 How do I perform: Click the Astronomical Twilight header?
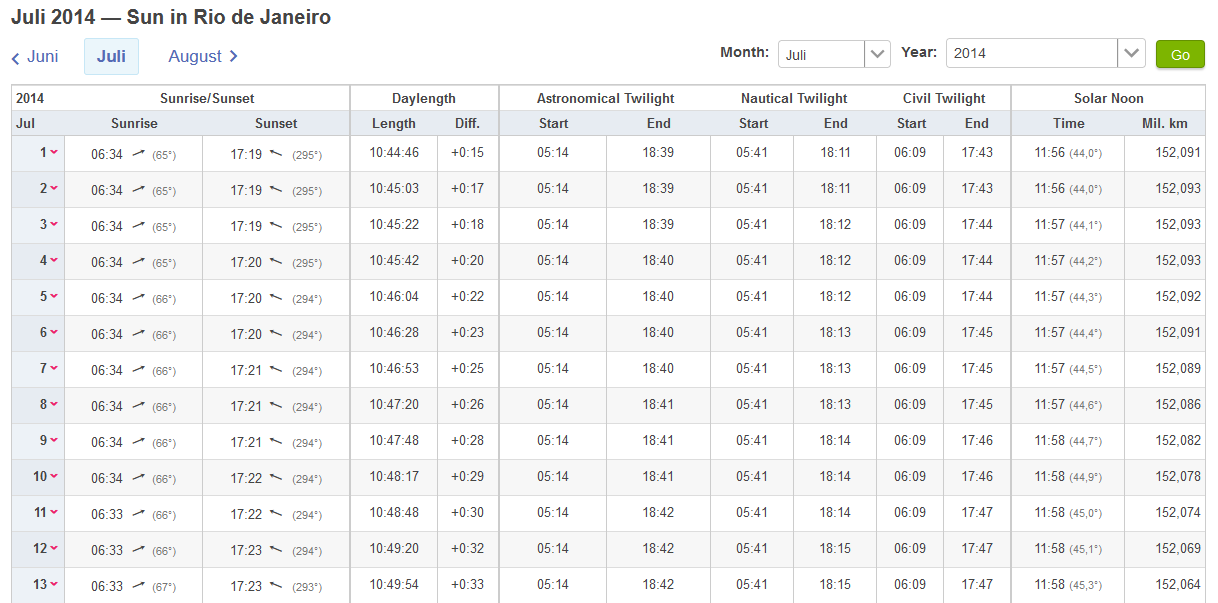(x=605, y=99)
